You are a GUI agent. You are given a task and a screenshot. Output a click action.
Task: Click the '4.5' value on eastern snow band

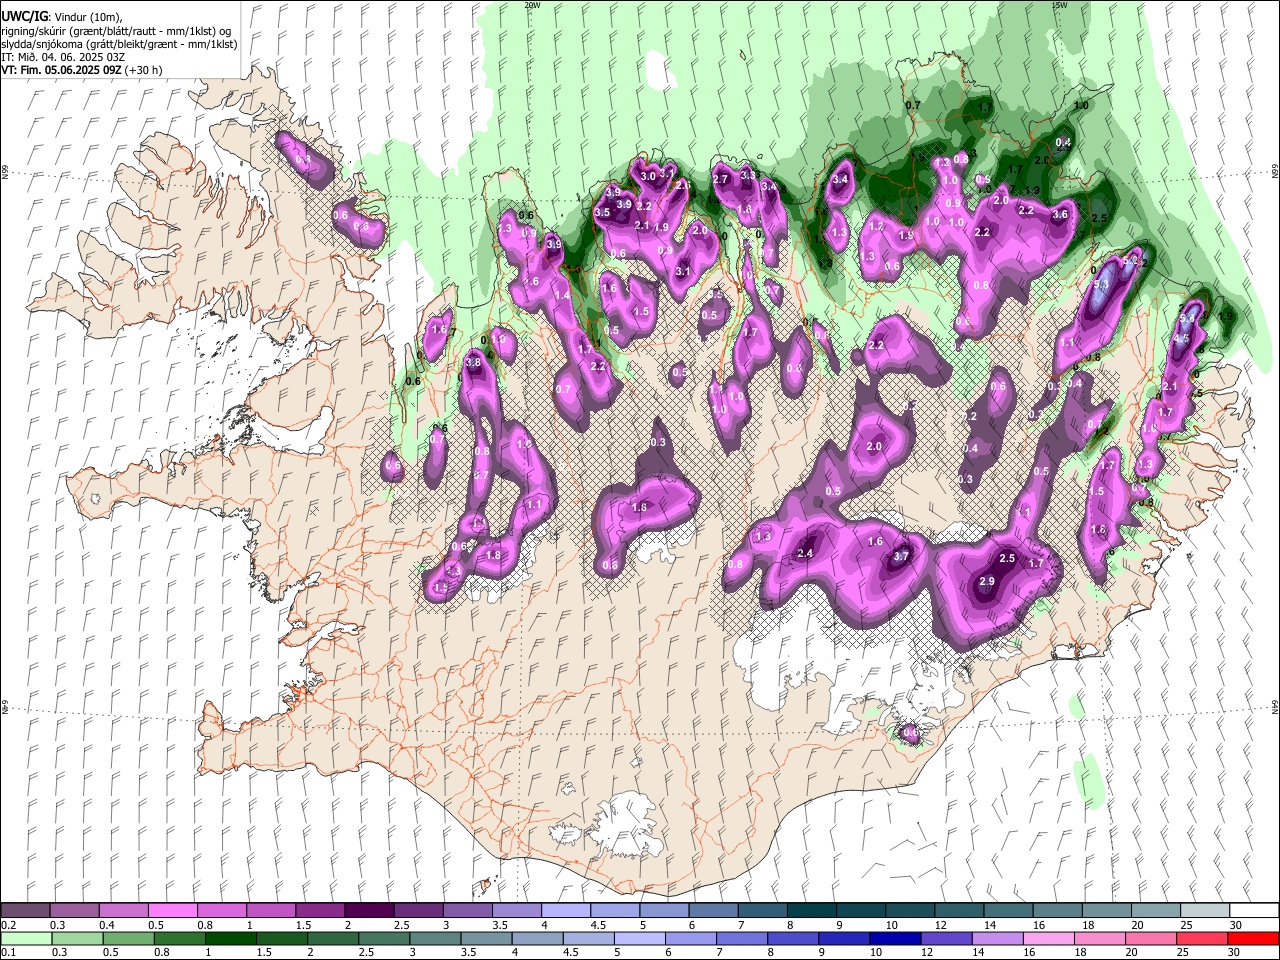pos(1181,339)
